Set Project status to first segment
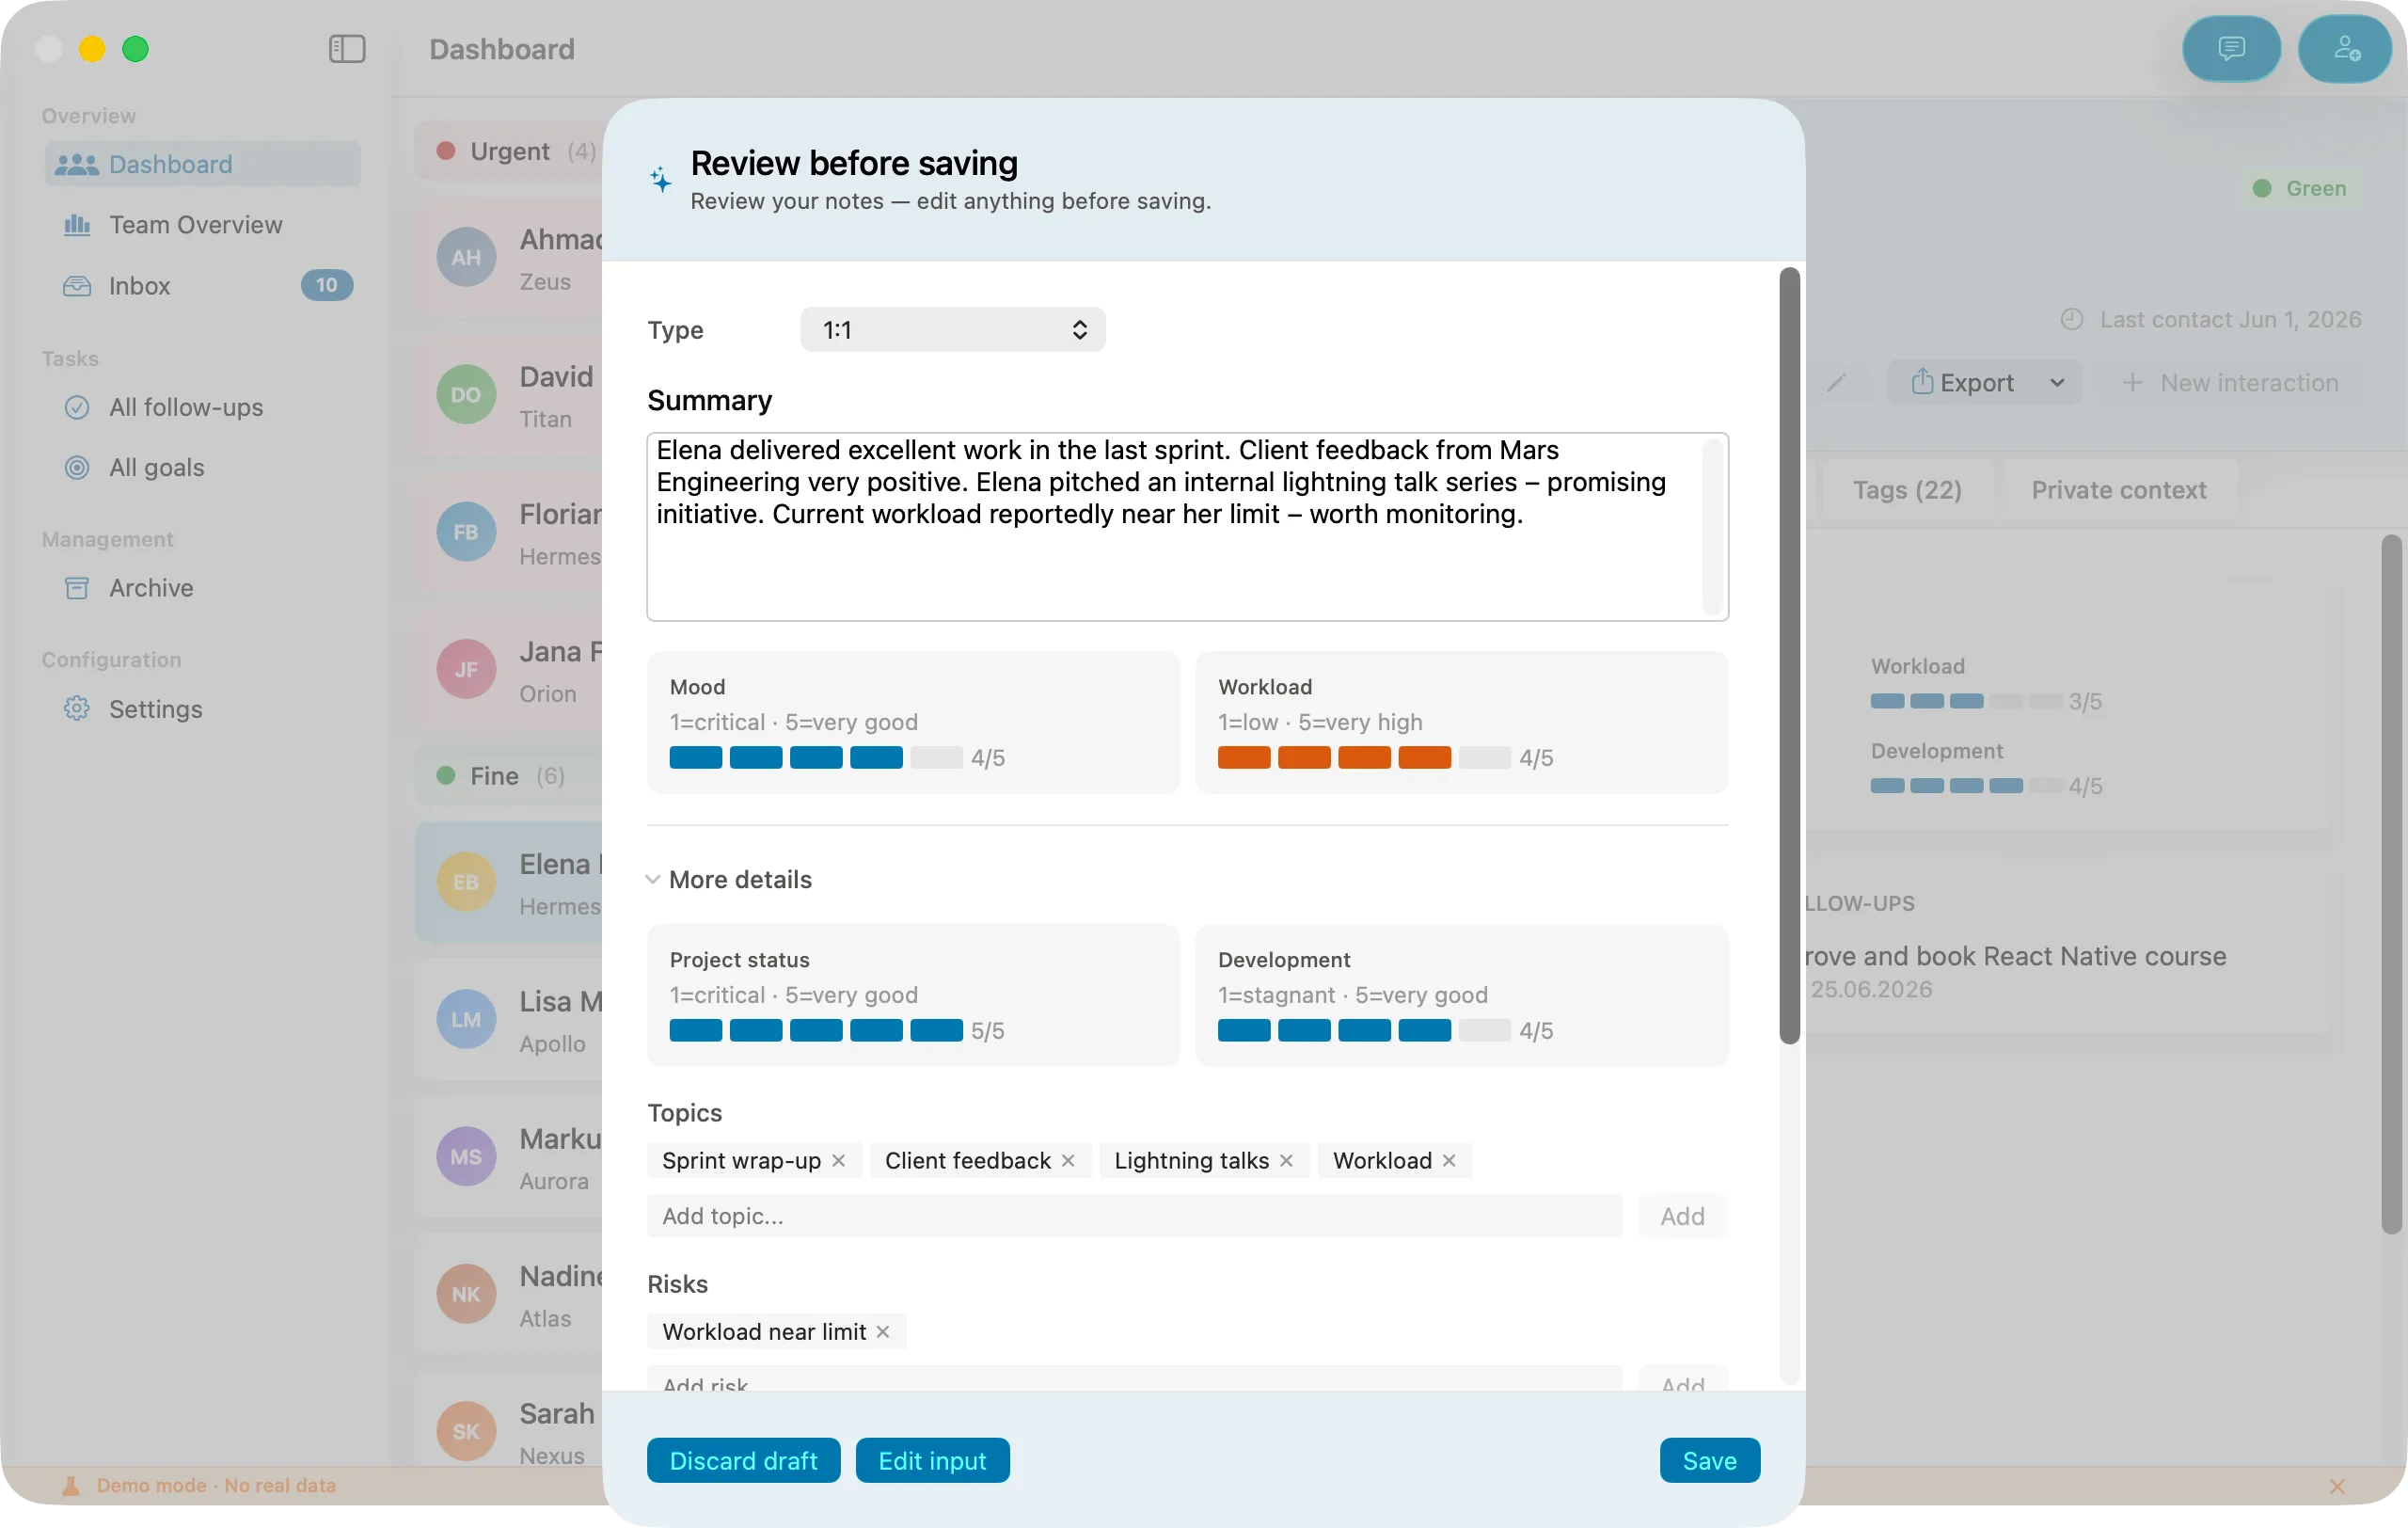2408x1528 pixels. [x=696, y=1031]
